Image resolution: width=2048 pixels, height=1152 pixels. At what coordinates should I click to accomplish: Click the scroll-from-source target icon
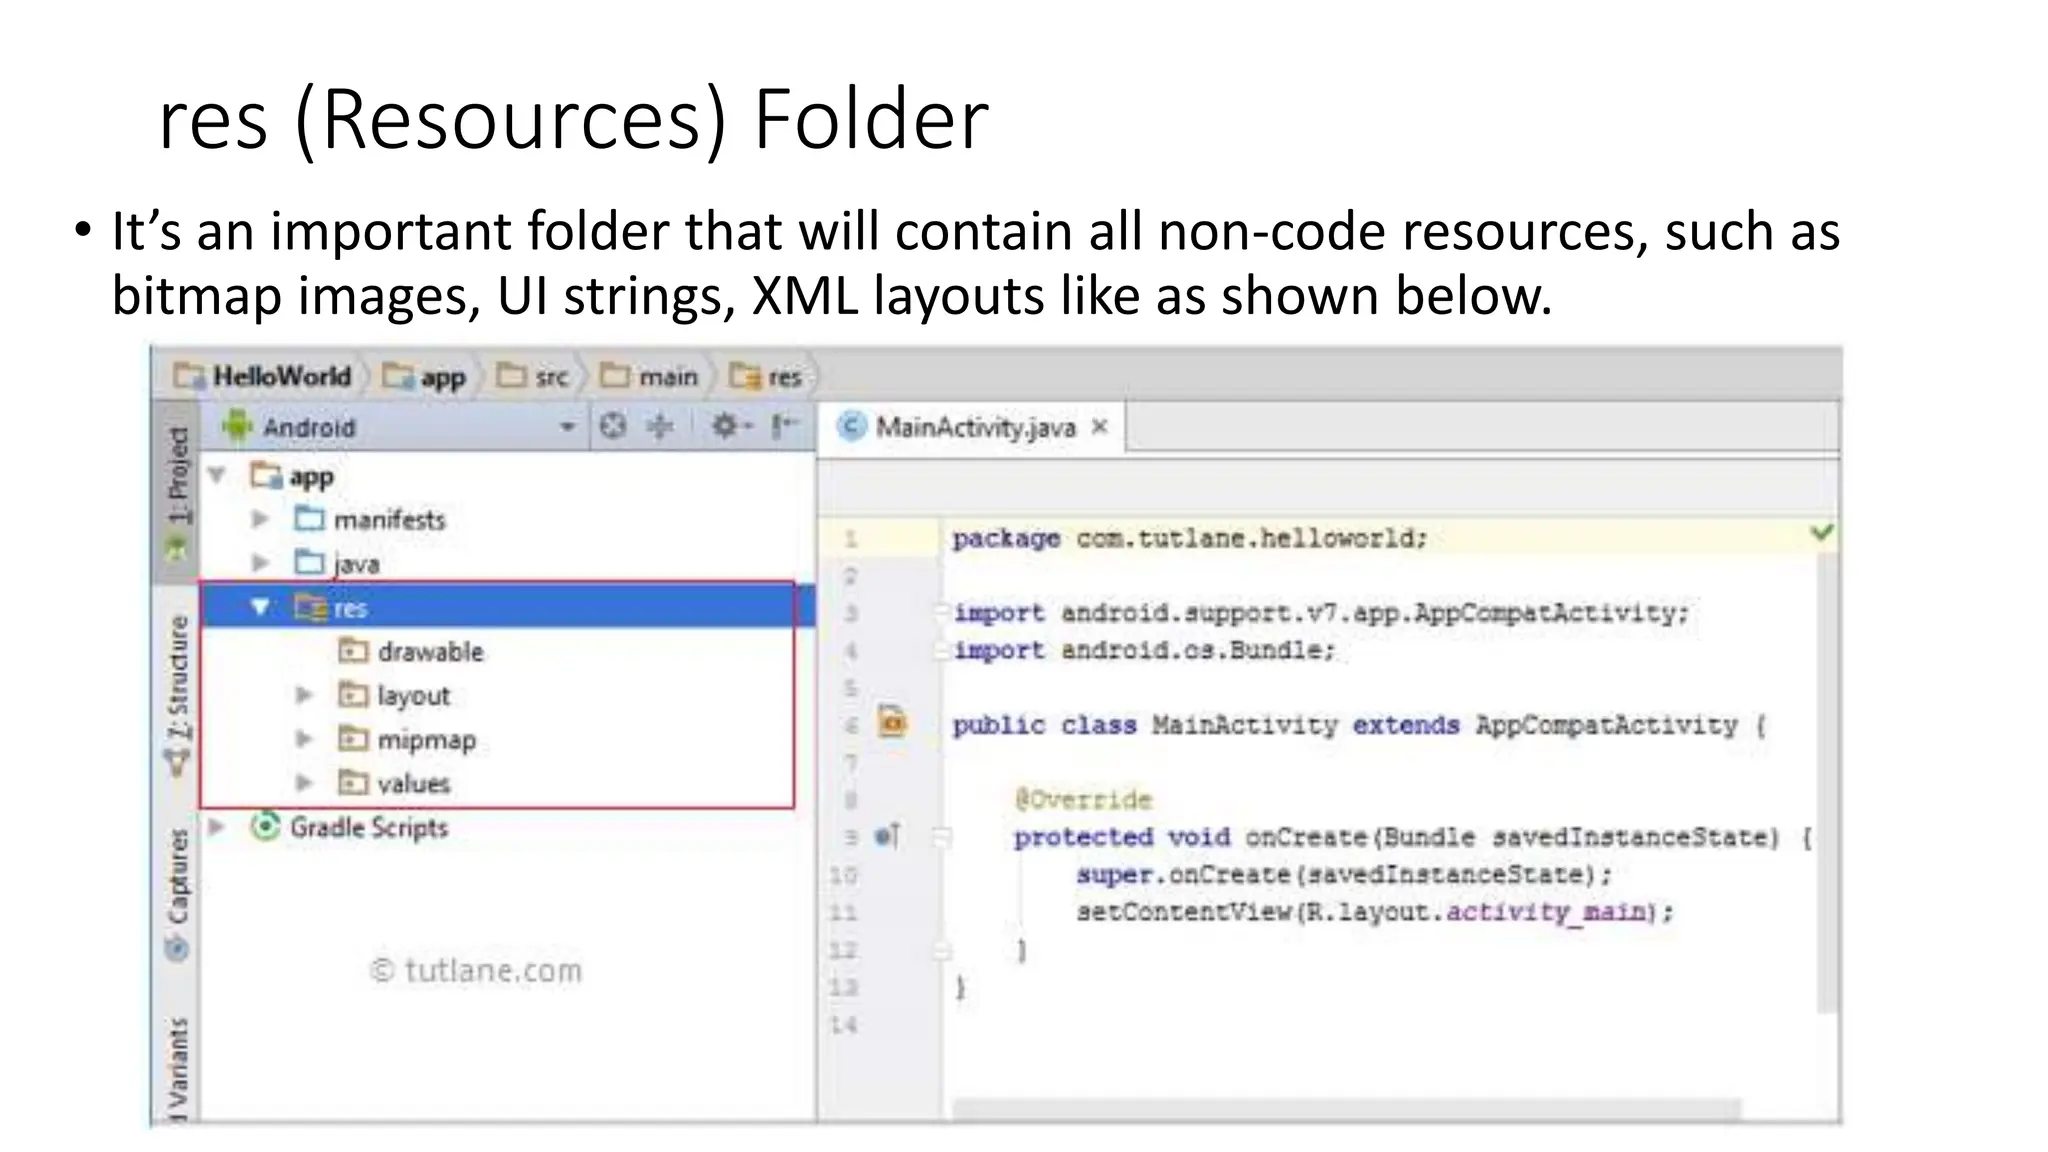click(x=613, y=427)
